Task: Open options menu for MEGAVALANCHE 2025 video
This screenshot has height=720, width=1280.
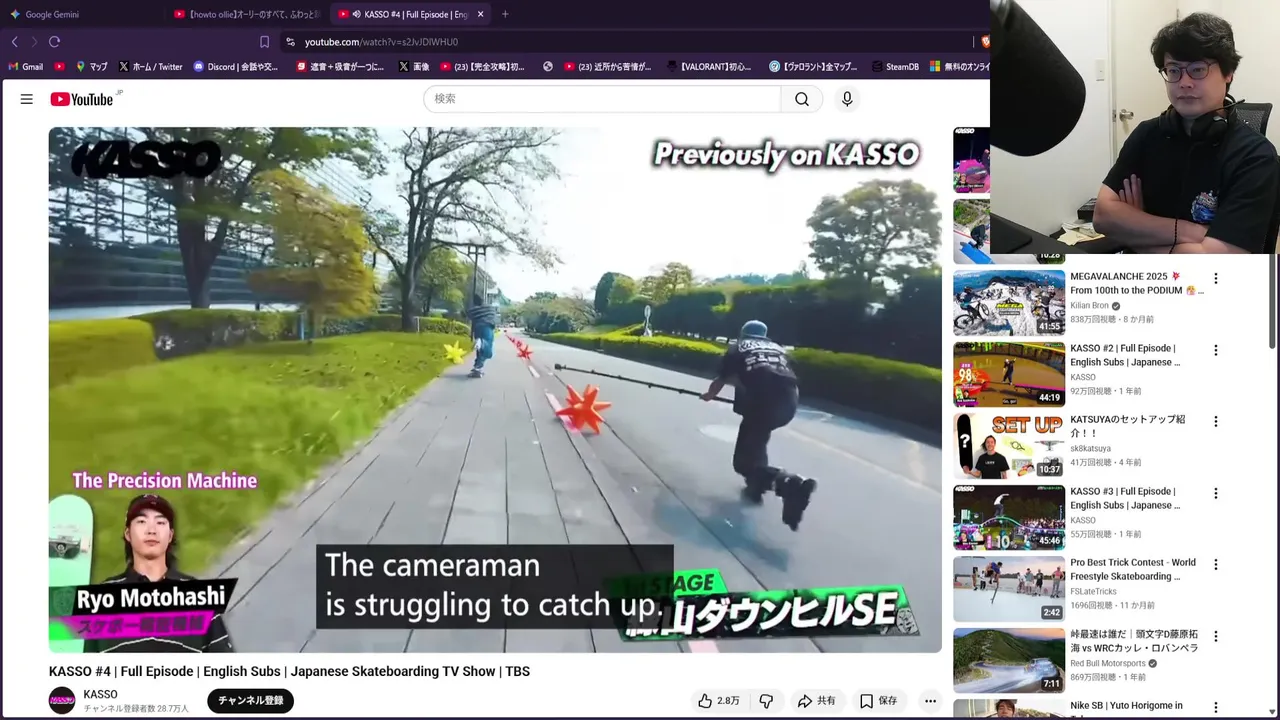Action: tap(1216, 279)
